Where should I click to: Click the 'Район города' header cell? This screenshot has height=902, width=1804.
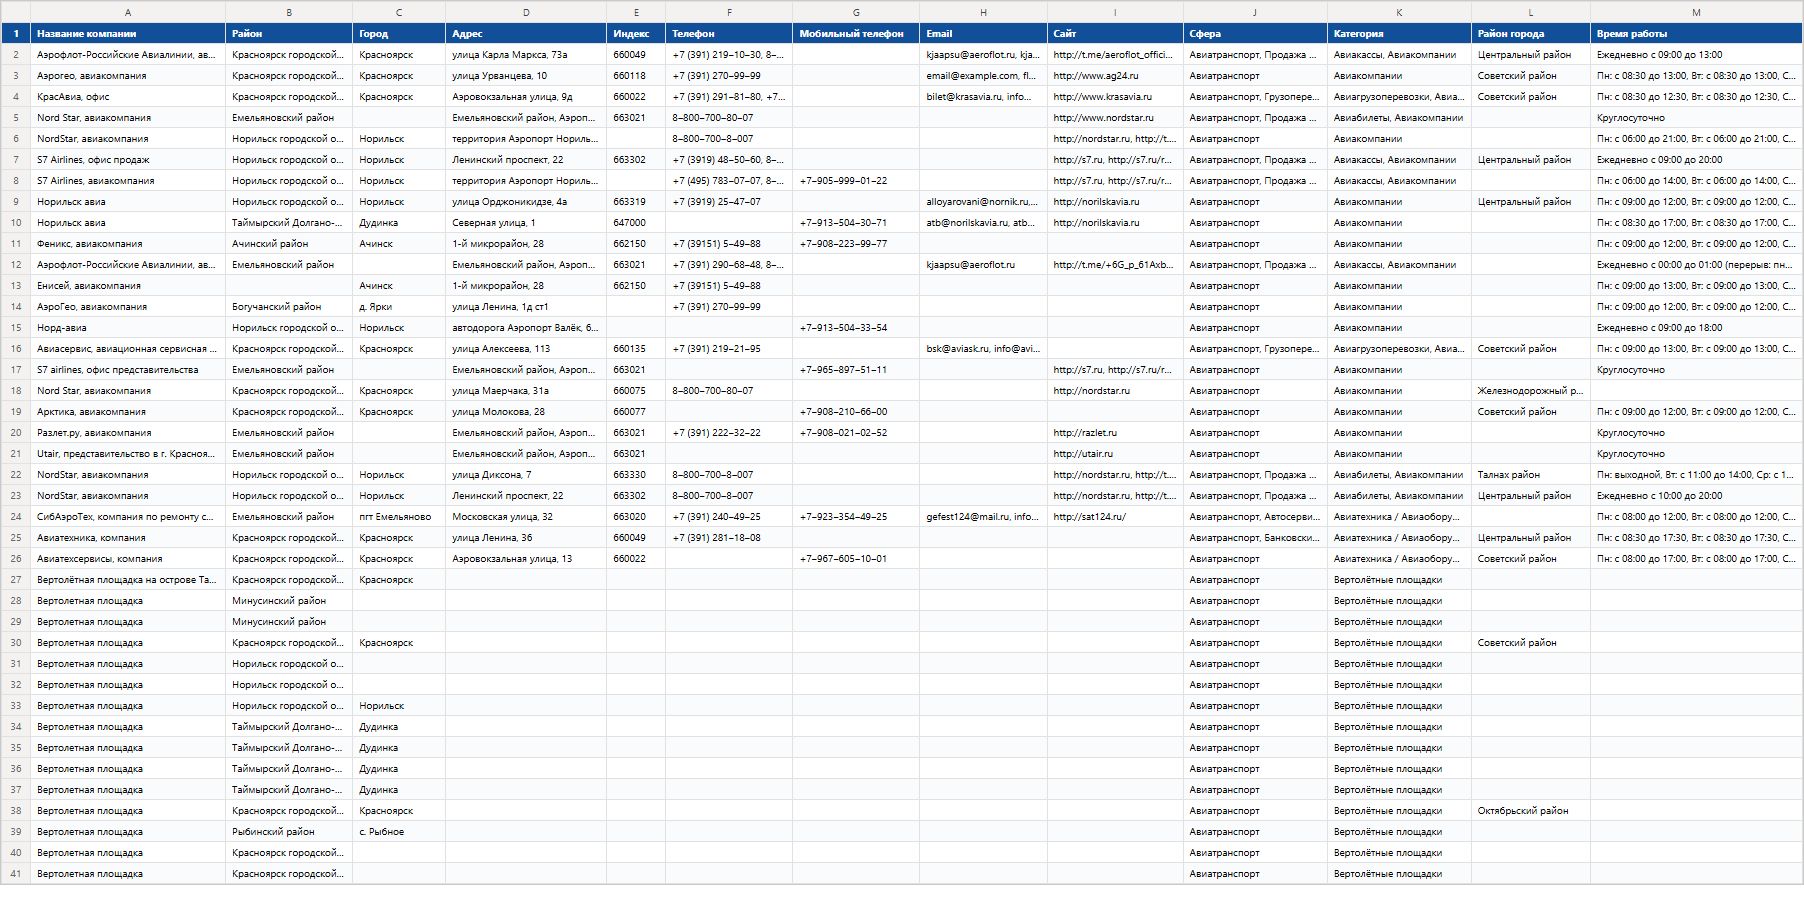click(x=1531, y=34)
